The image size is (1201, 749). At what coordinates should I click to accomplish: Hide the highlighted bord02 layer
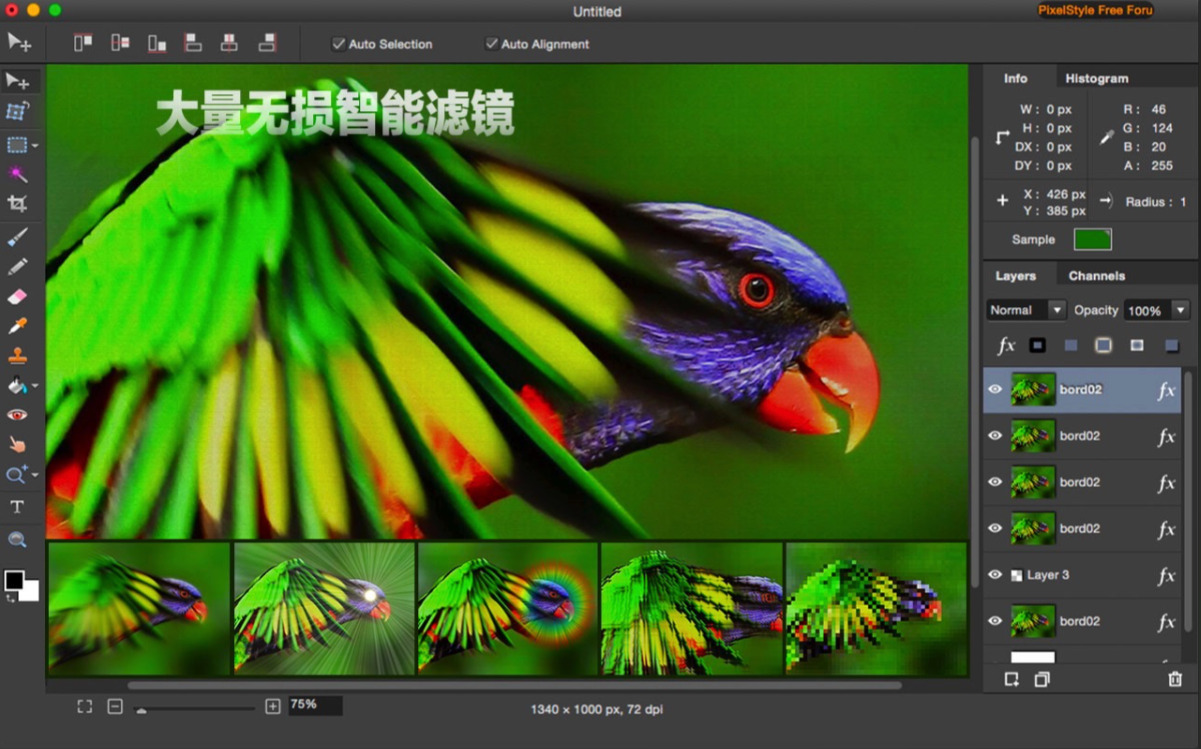(x=995, y=390)
